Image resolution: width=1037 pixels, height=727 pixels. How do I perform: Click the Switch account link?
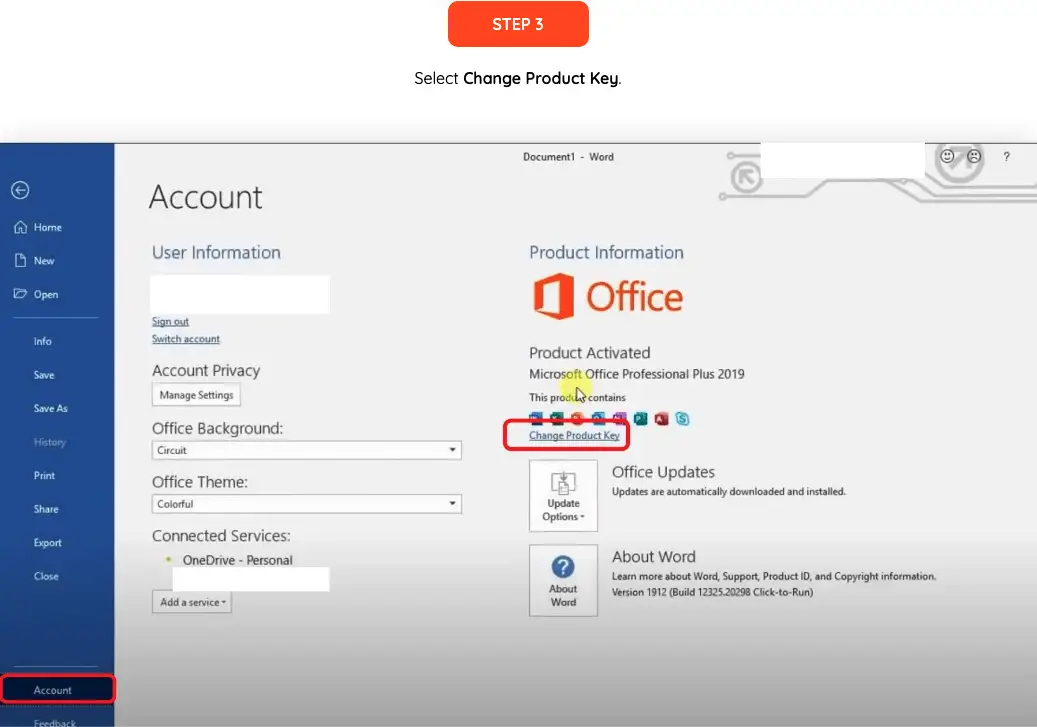(186, 340)
